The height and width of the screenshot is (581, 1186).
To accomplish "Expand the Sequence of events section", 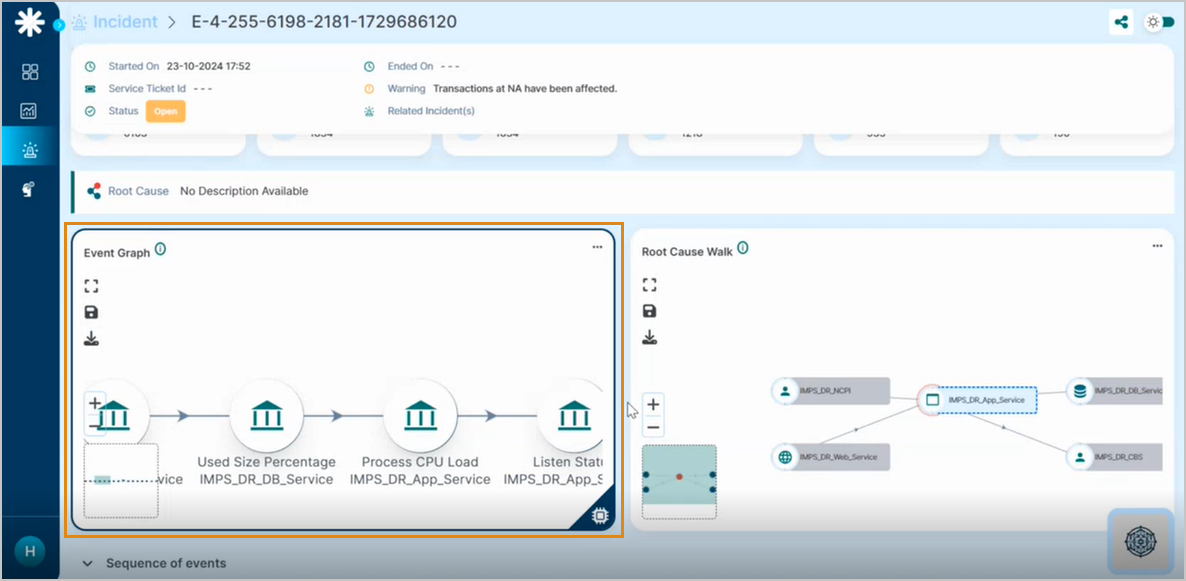I will click(x=87, y=563).
